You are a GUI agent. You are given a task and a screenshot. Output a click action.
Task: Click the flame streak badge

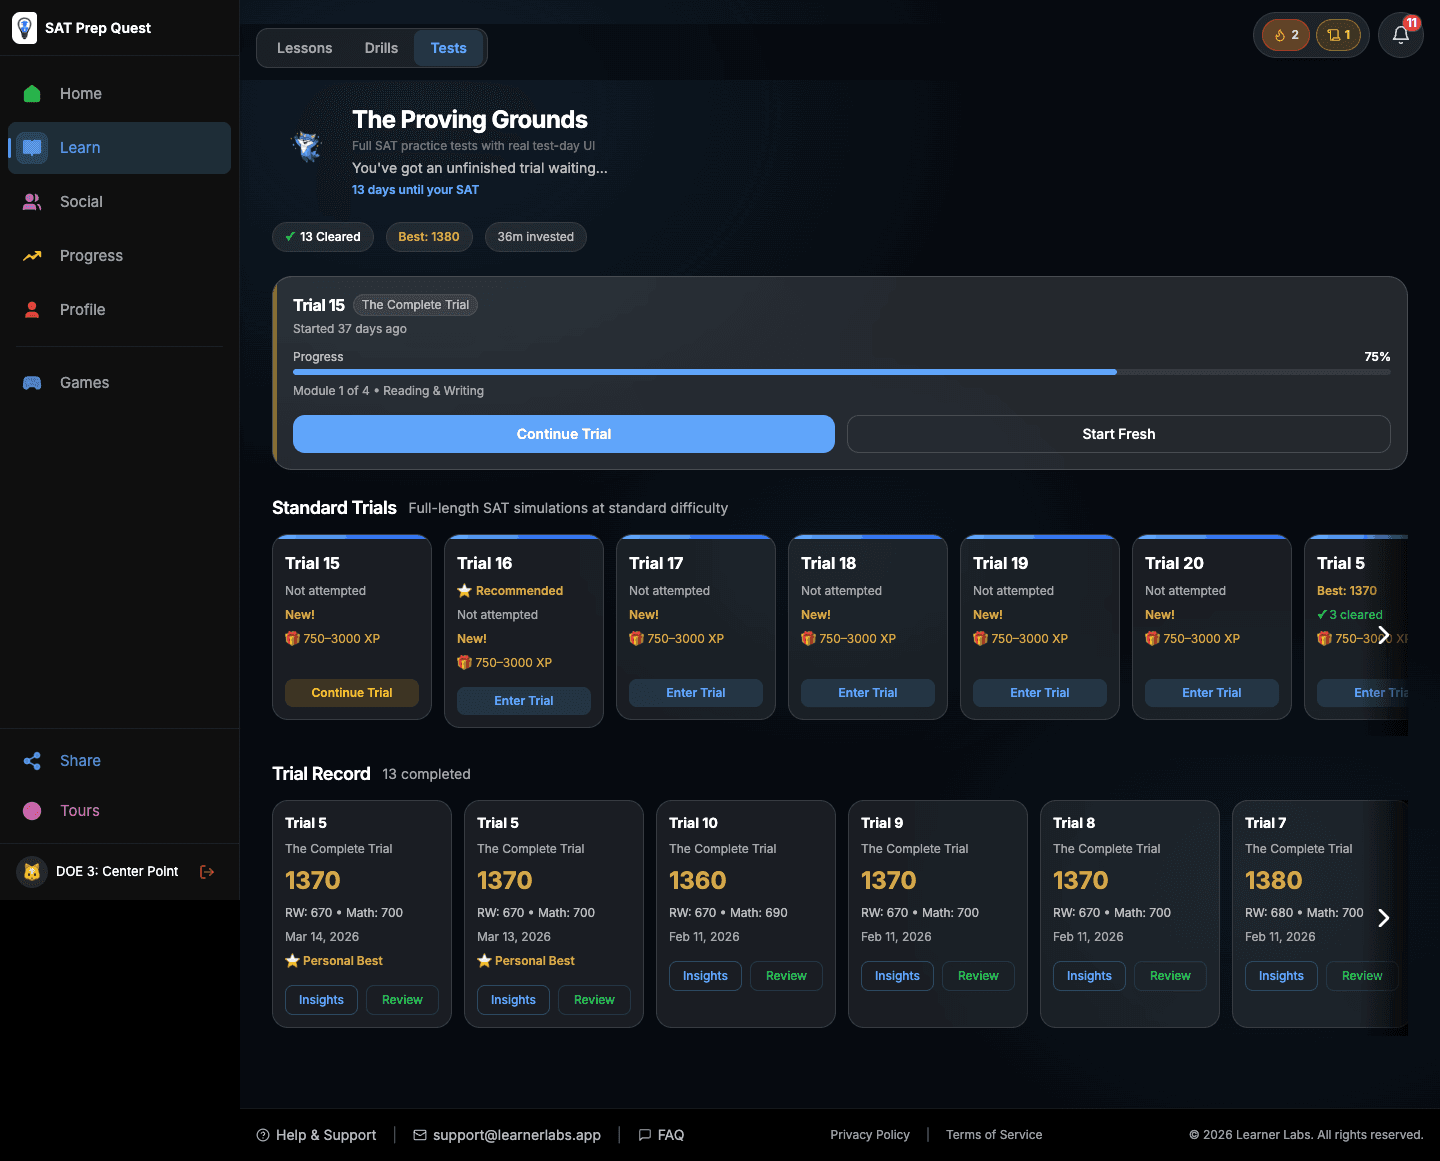coord(1284,34)
